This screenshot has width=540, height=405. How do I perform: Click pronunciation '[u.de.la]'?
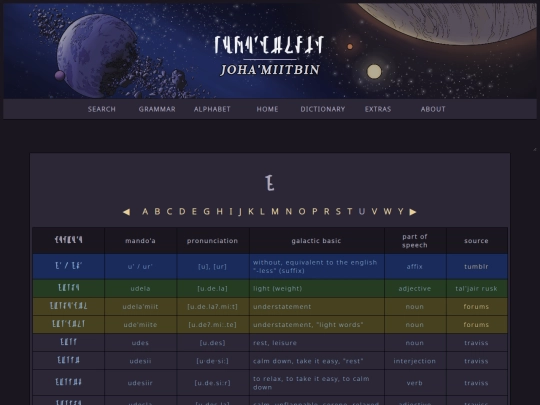pos(212,289)
